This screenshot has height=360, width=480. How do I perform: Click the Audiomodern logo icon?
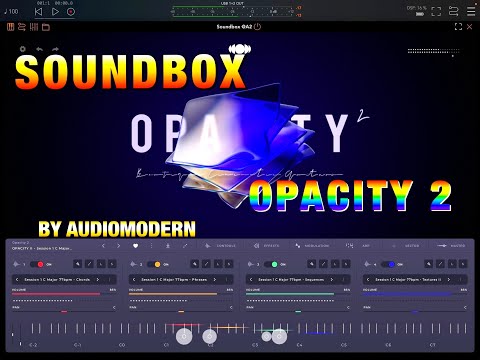click(240, 49)
